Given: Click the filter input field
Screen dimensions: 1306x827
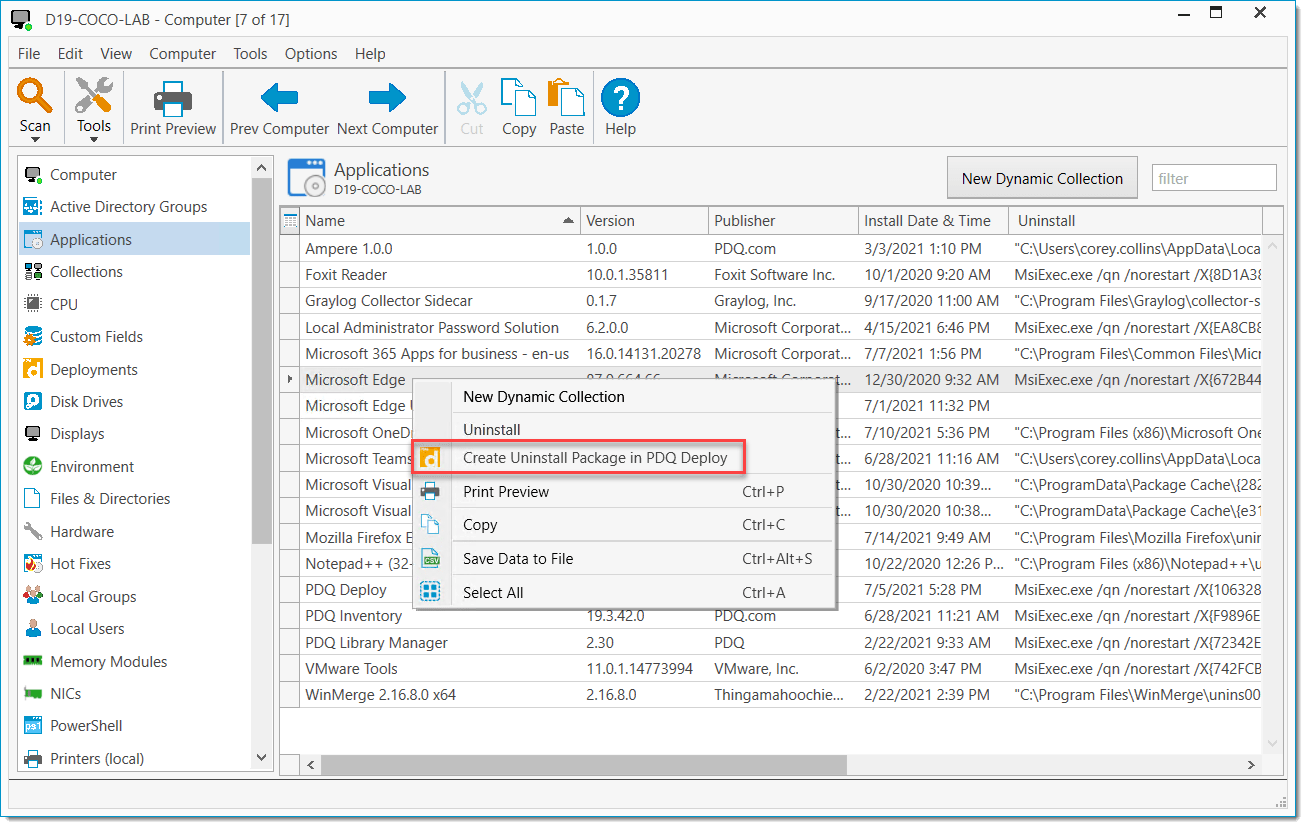Looking at the screenshot, I should coord(1213,177).
